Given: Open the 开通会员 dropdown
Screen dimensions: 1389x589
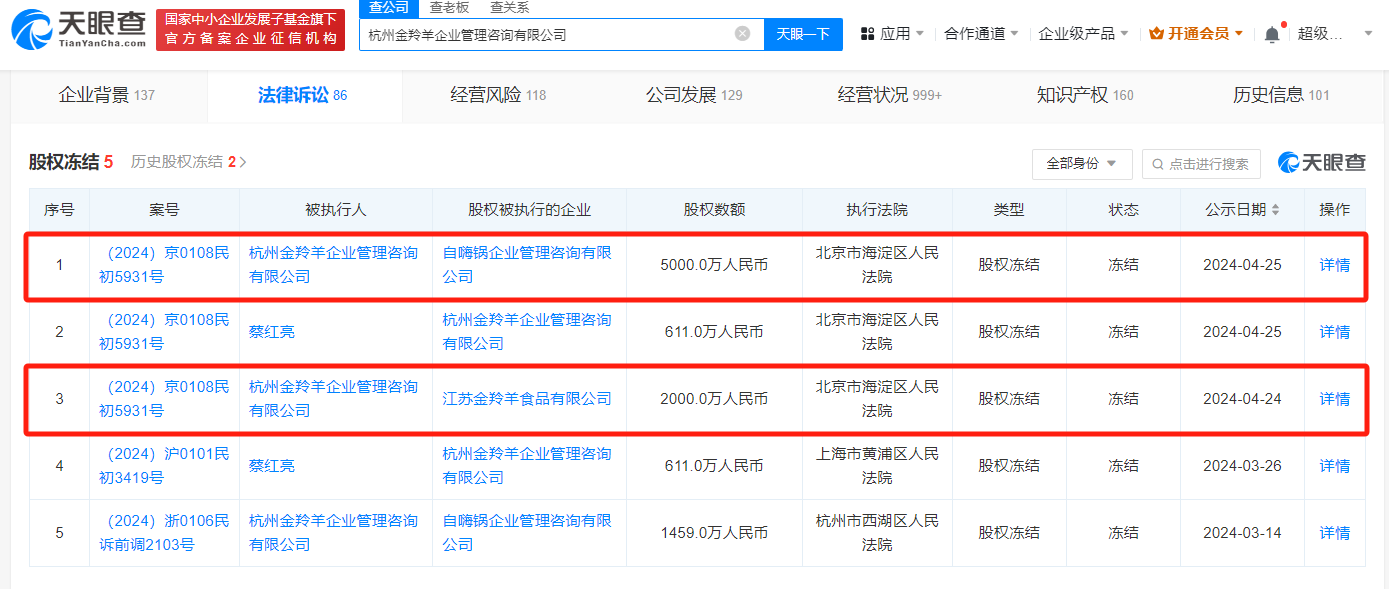Looking at the screenshot, I should [1197, 34].
